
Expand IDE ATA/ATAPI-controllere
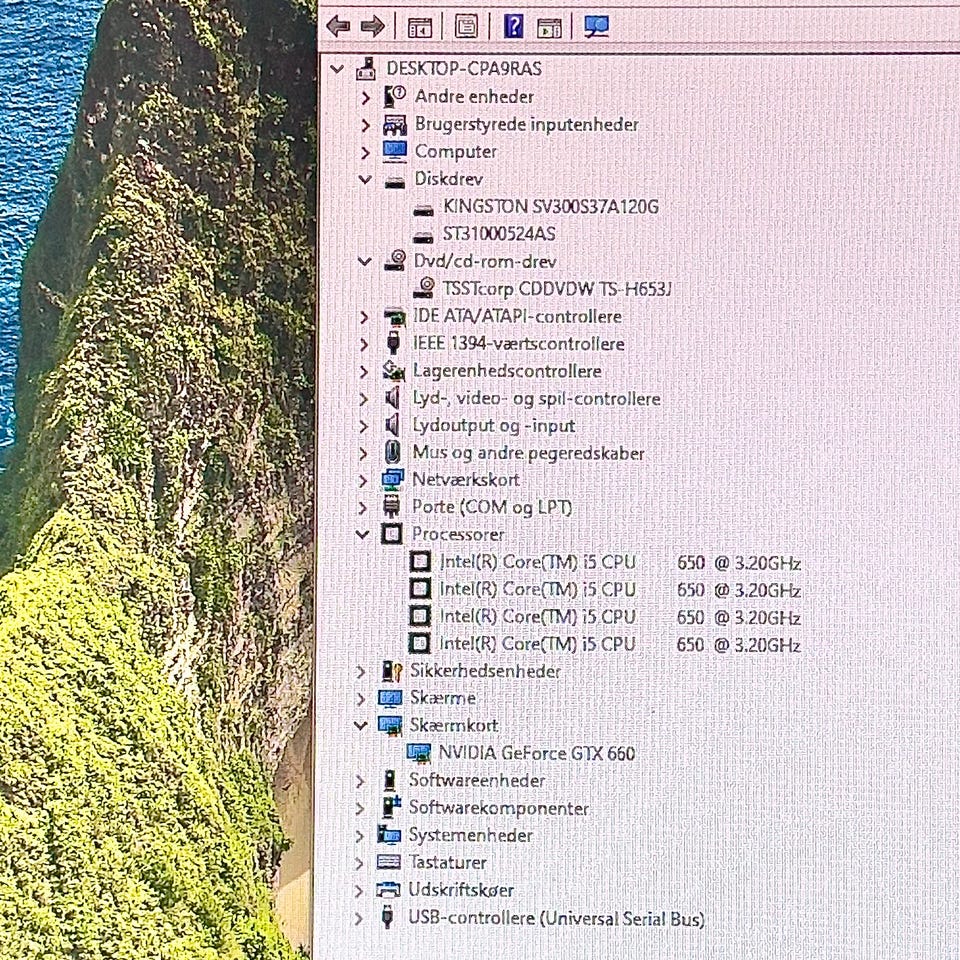[364, 317]
